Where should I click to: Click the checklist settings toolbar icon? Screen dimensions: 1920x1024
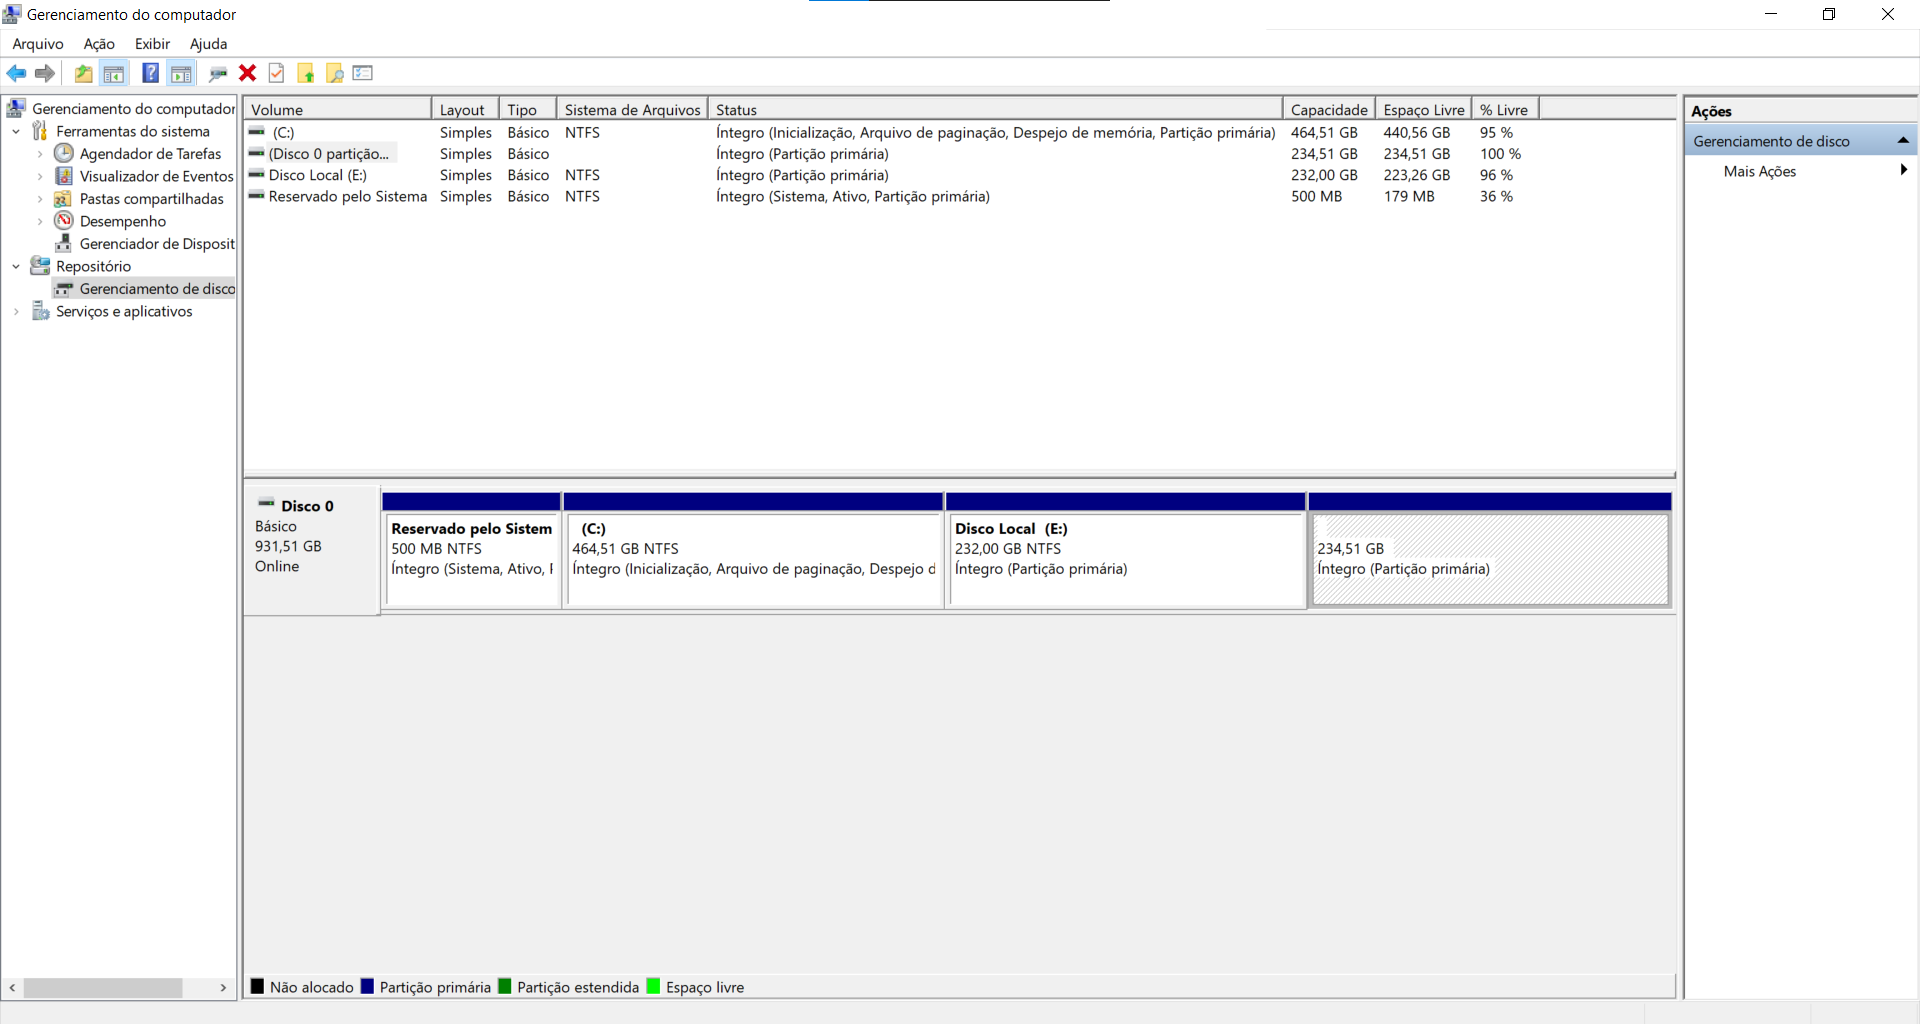point(363,73)
